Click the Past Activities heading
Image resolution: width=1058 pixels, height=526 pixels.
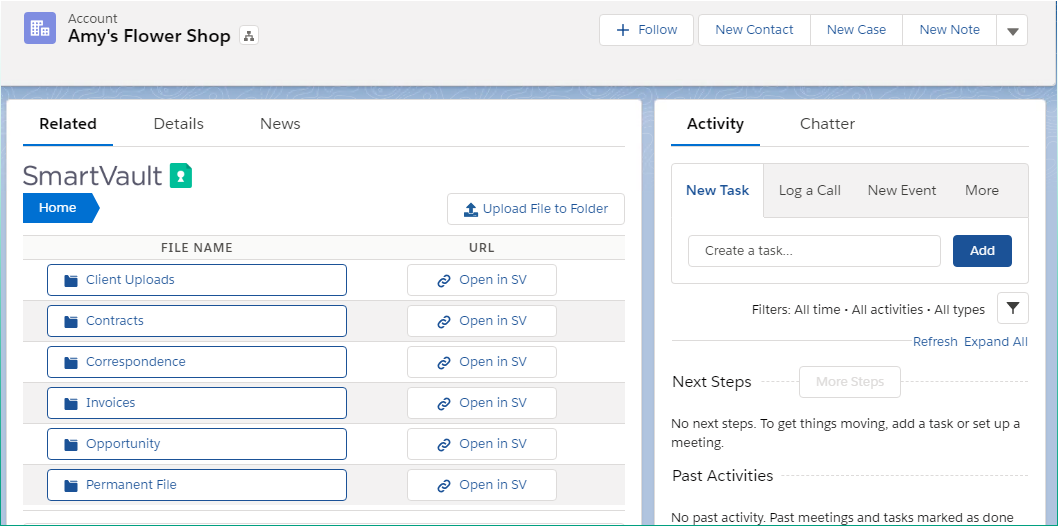click(x=723, y=475)
